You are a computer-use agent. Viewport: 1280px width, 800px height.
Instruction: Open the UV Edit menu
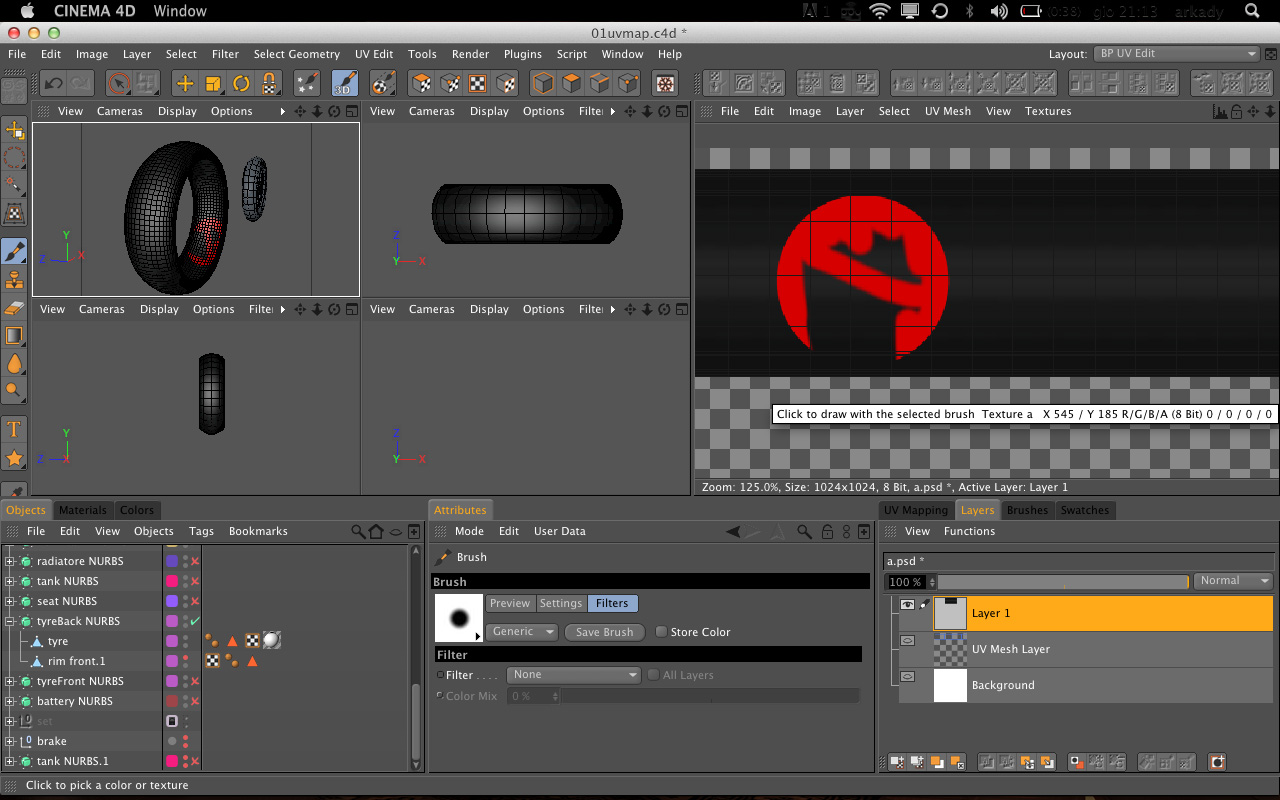pos(374,54)
